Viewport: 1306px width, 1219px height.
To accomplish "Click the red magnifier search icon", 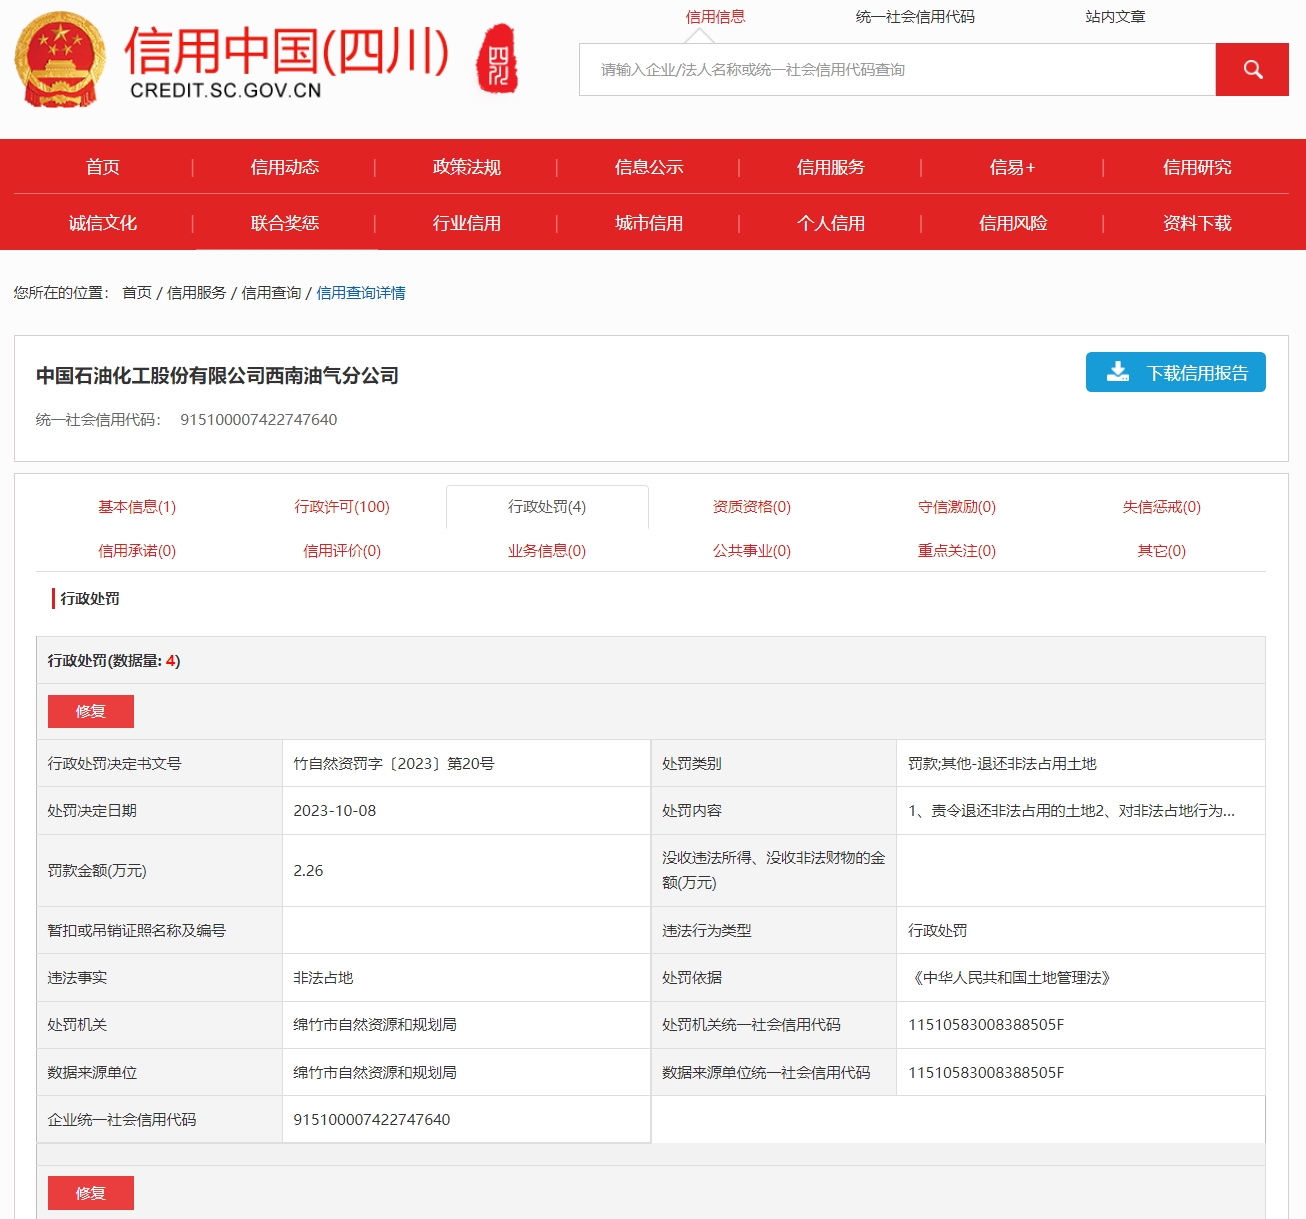I will (x=1252, y=70).
